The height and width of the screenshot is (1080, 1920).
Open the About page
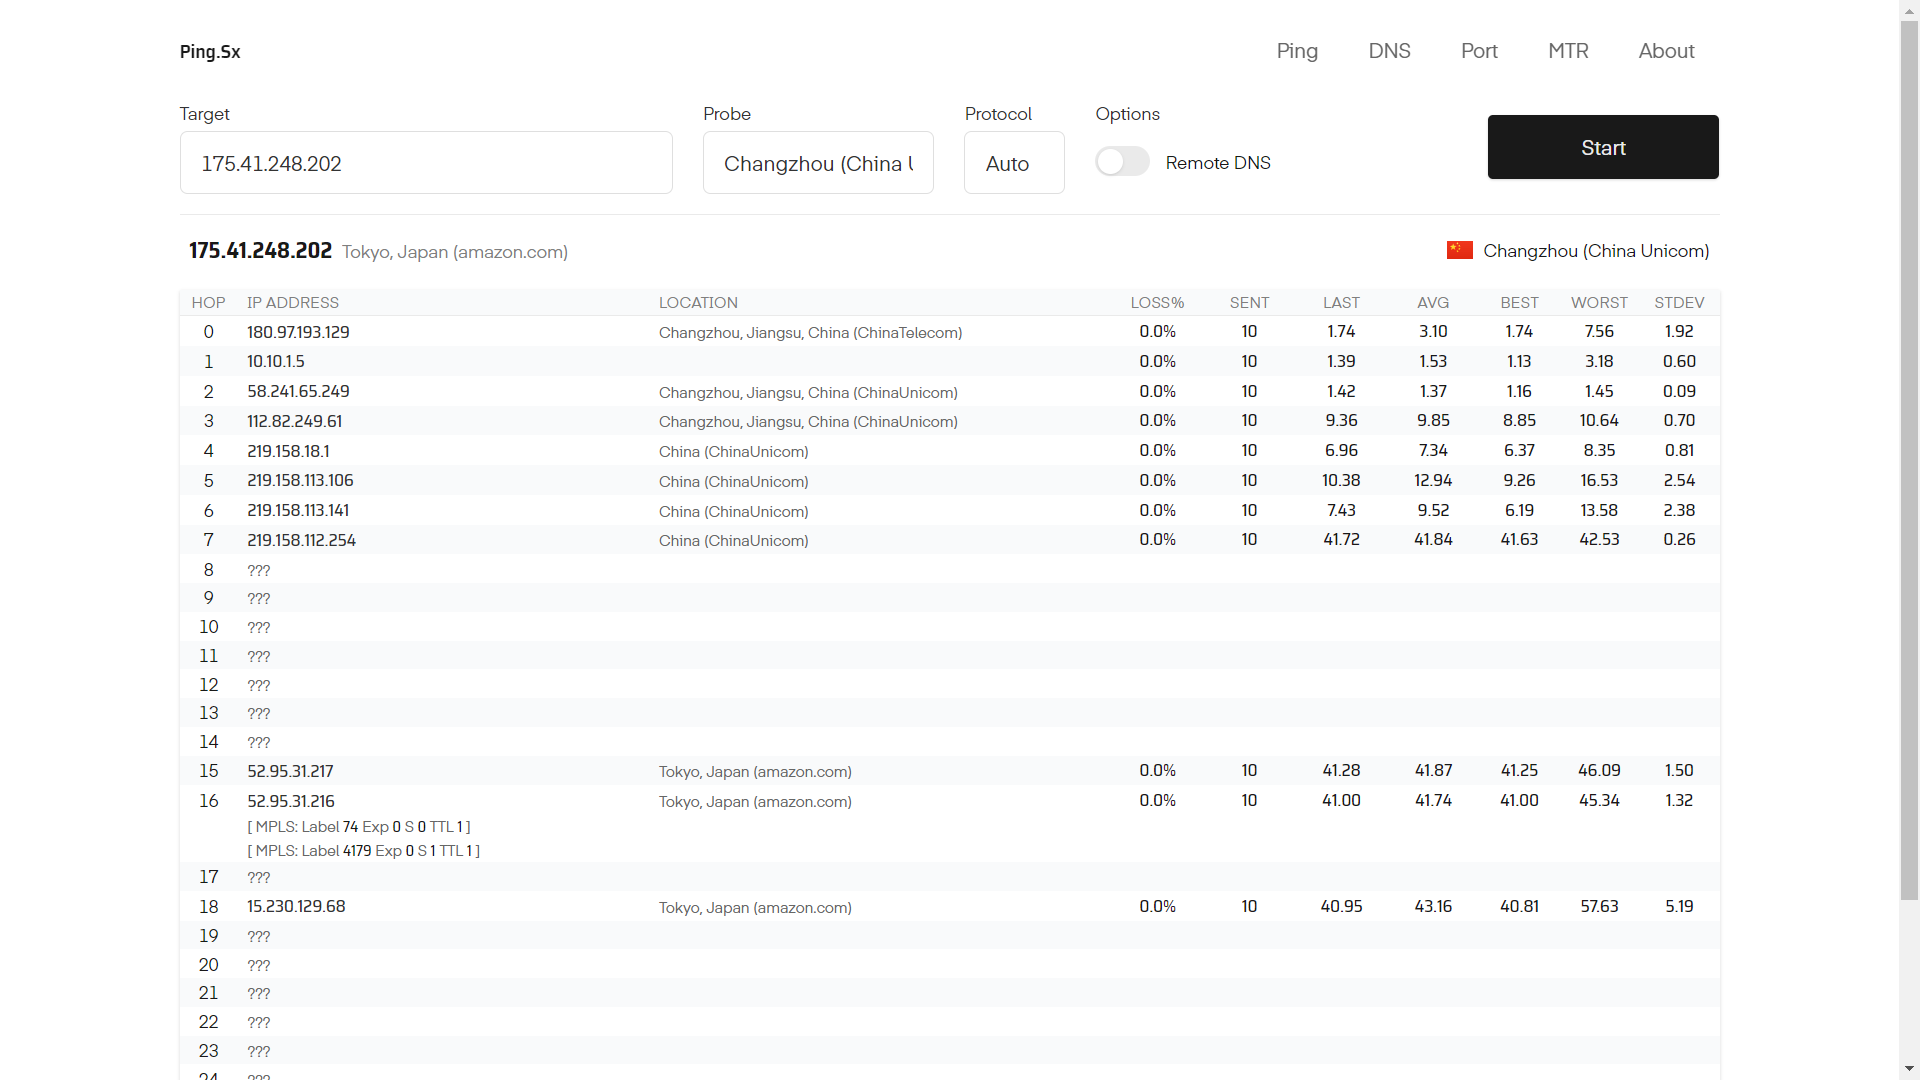1666,51
